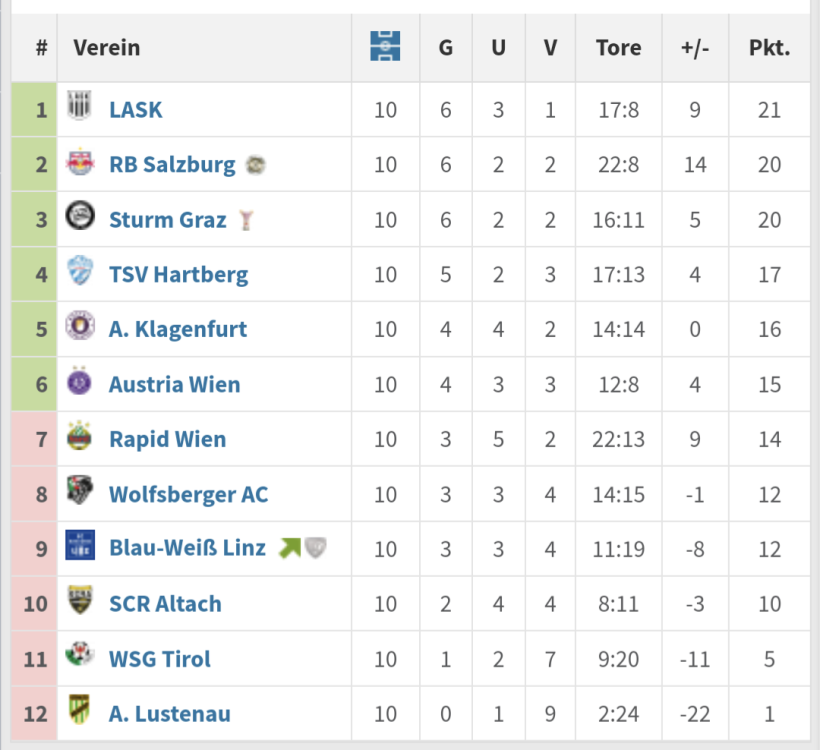Click the Sturm Graz club crest
Image resolution: width=820 pixels, height=750 pixels.
click(79, 217)
